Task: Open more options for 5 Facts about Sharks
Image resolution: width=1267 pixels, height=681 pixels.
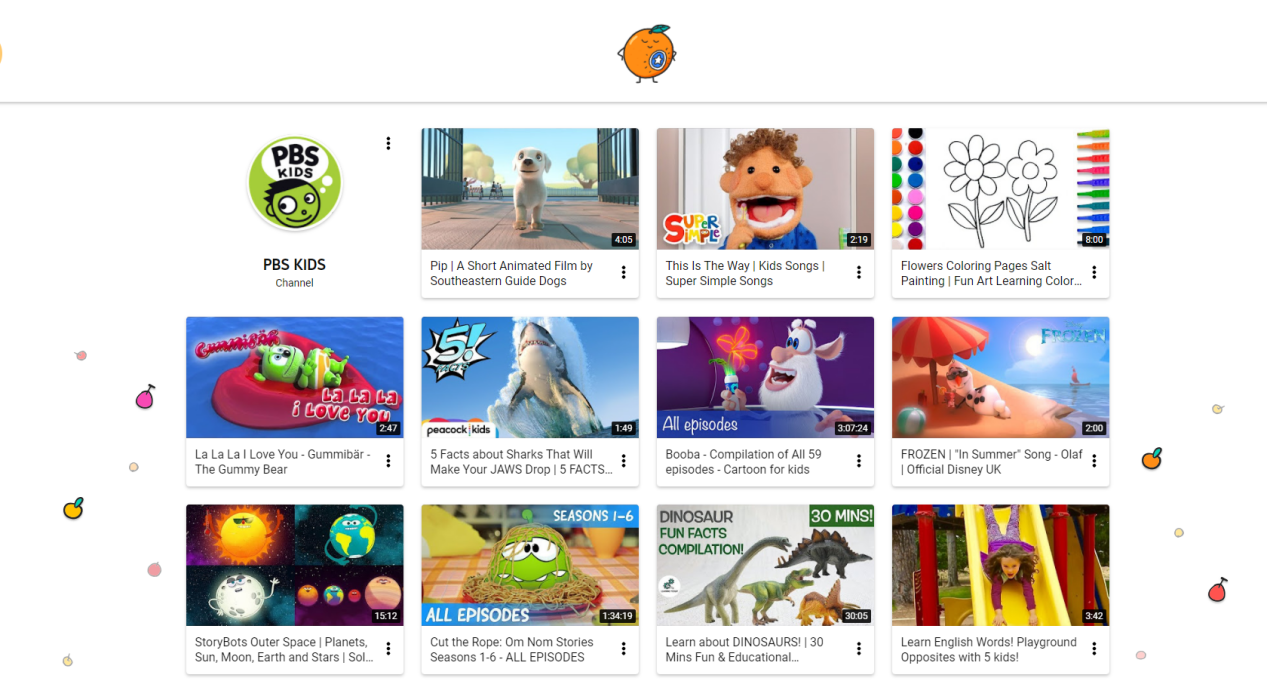Action: [623, 461]
